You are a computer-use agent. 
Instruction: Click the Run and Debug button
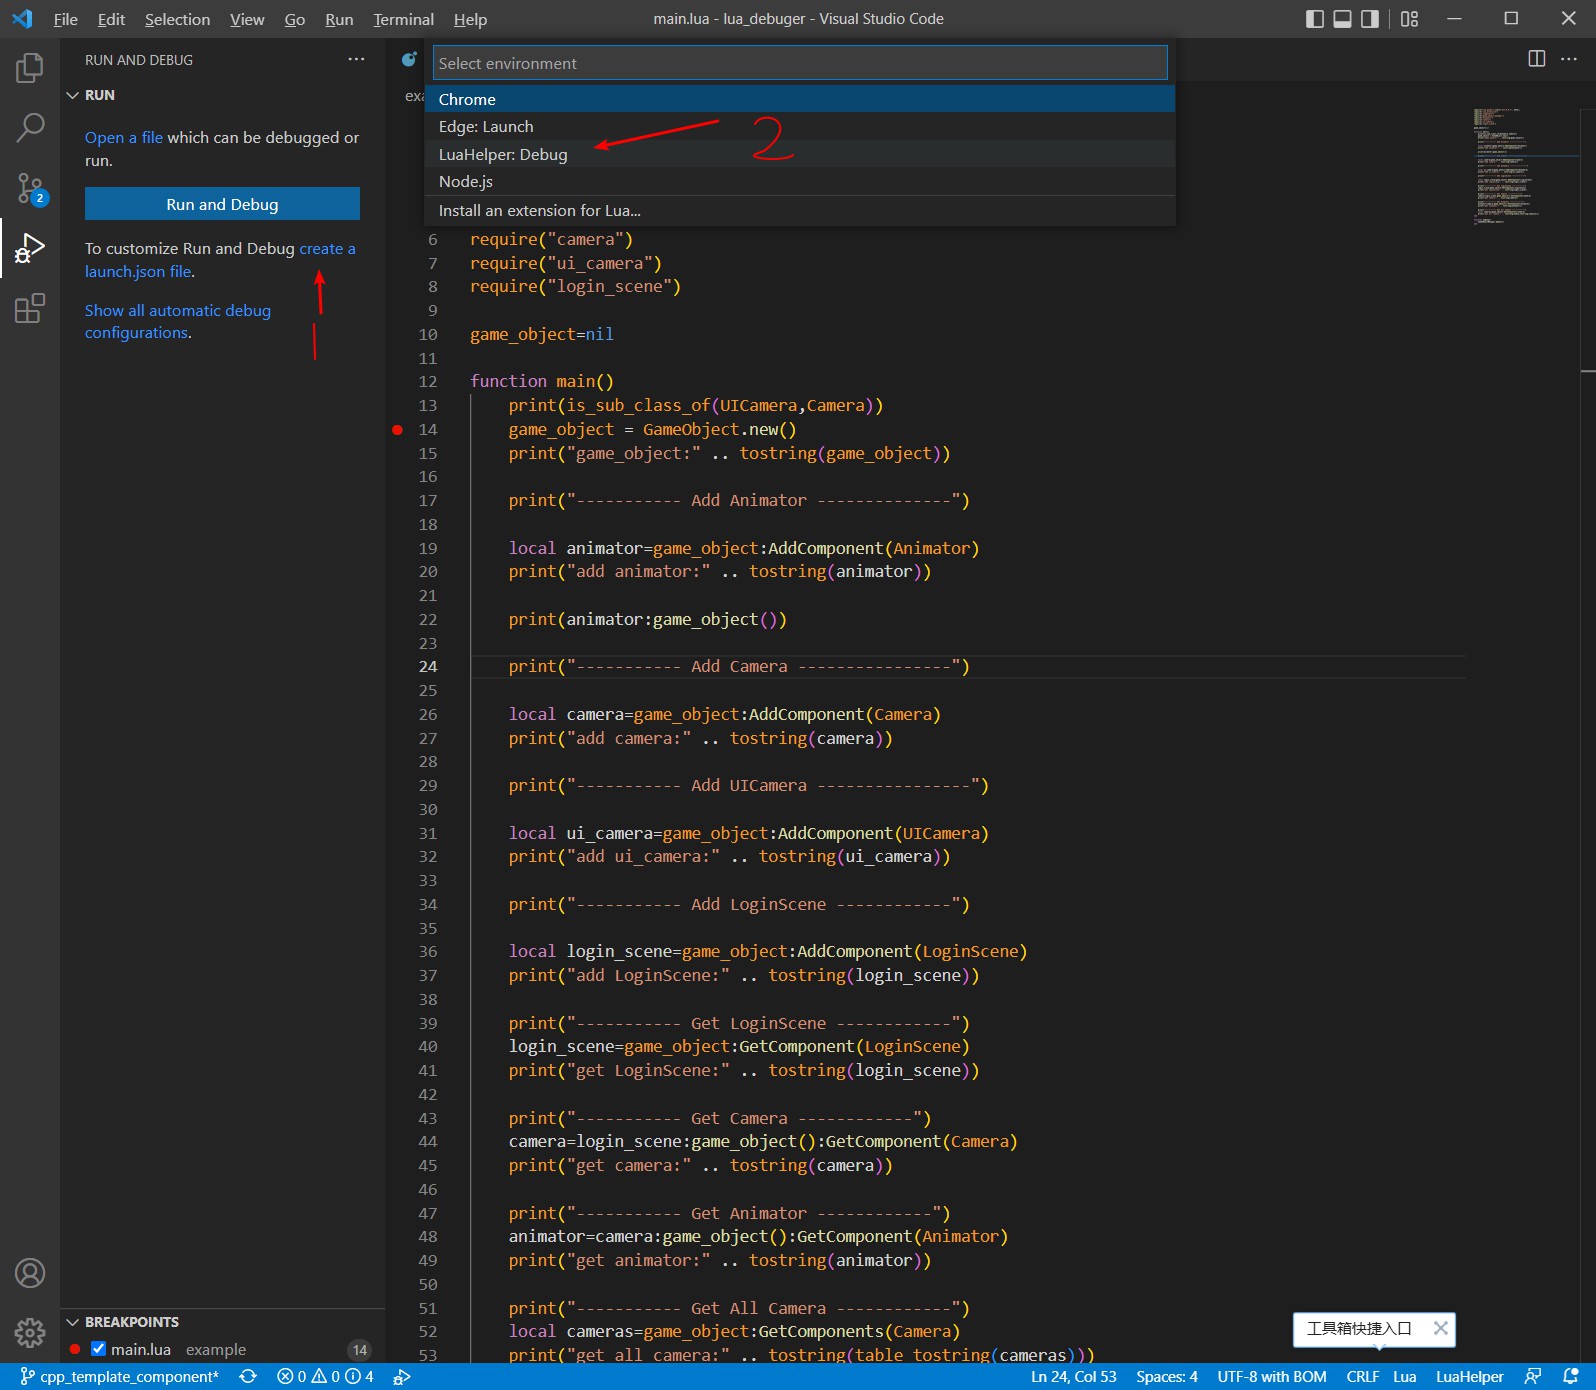coord(222,204)
